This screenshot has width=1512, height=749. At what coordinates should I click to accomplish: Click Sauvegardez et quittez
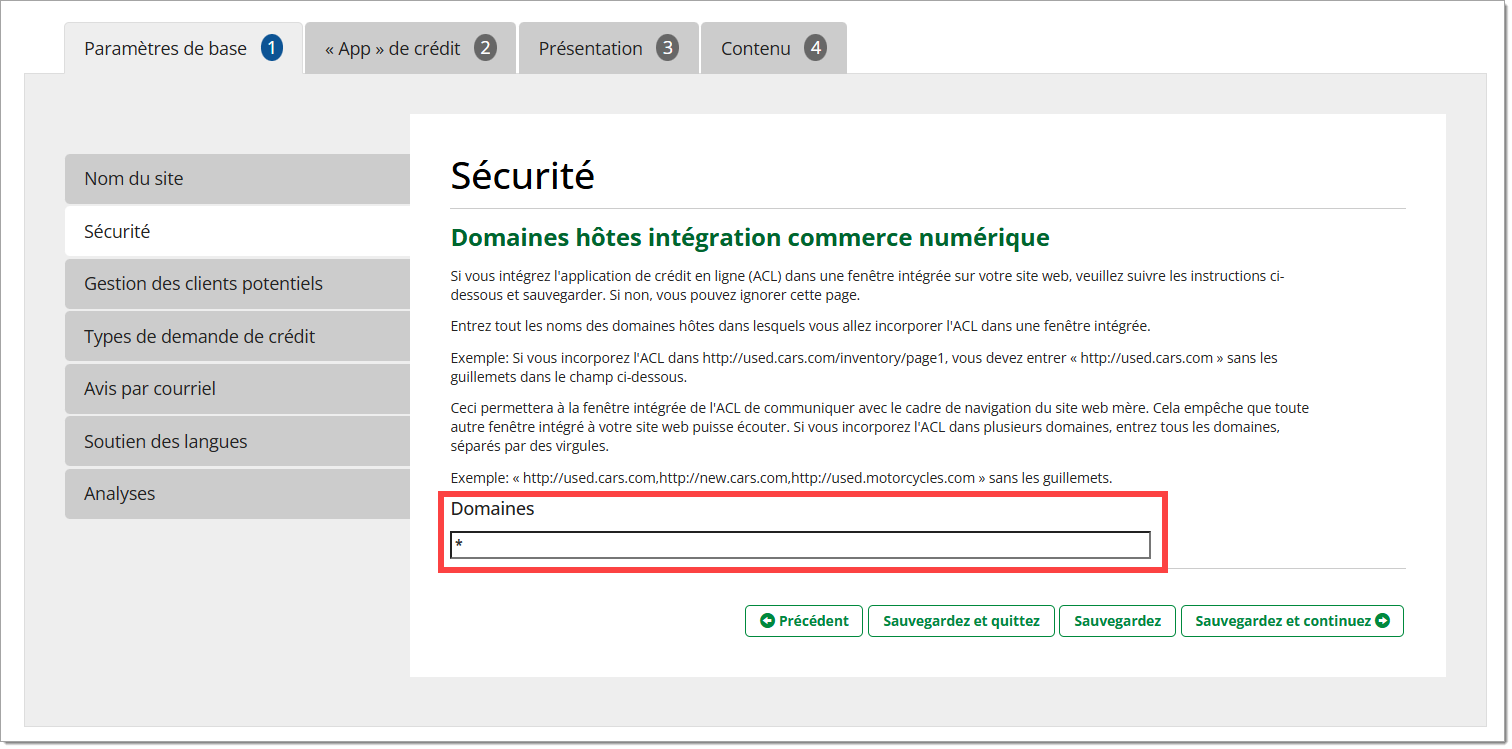point(961,621)
